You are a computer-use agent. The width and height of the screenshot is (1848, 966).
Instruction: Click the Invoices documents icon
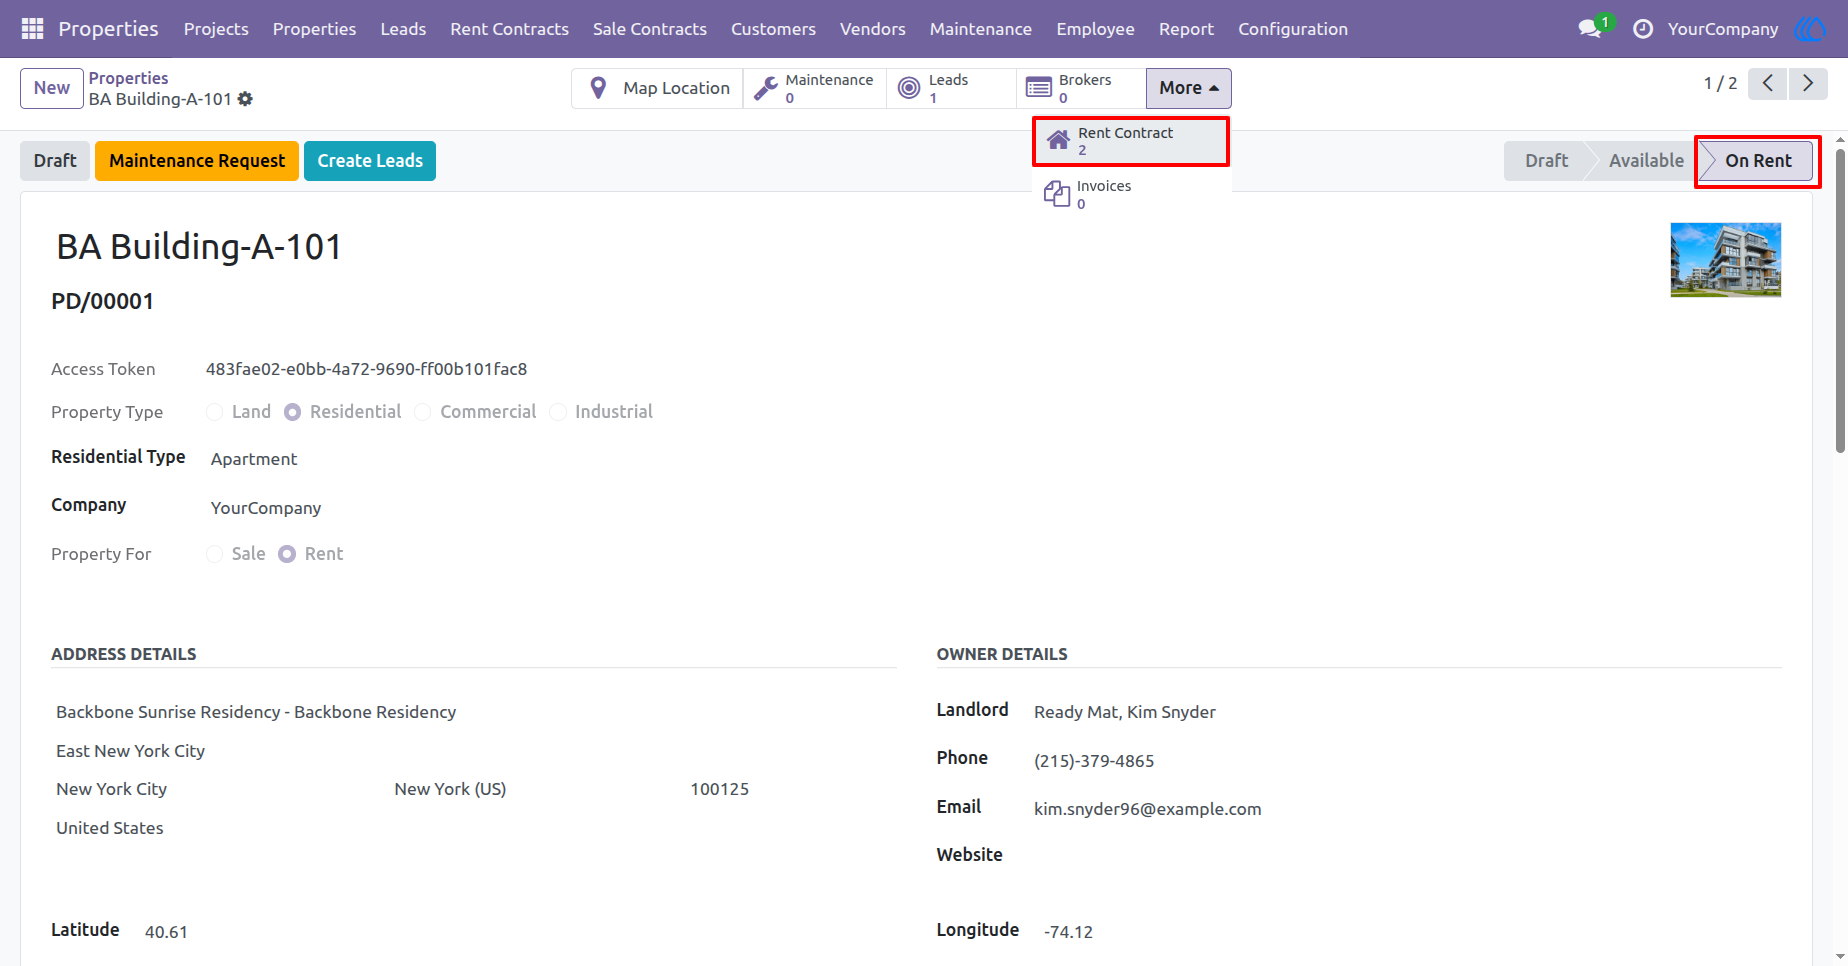(x=1057, y=194)
